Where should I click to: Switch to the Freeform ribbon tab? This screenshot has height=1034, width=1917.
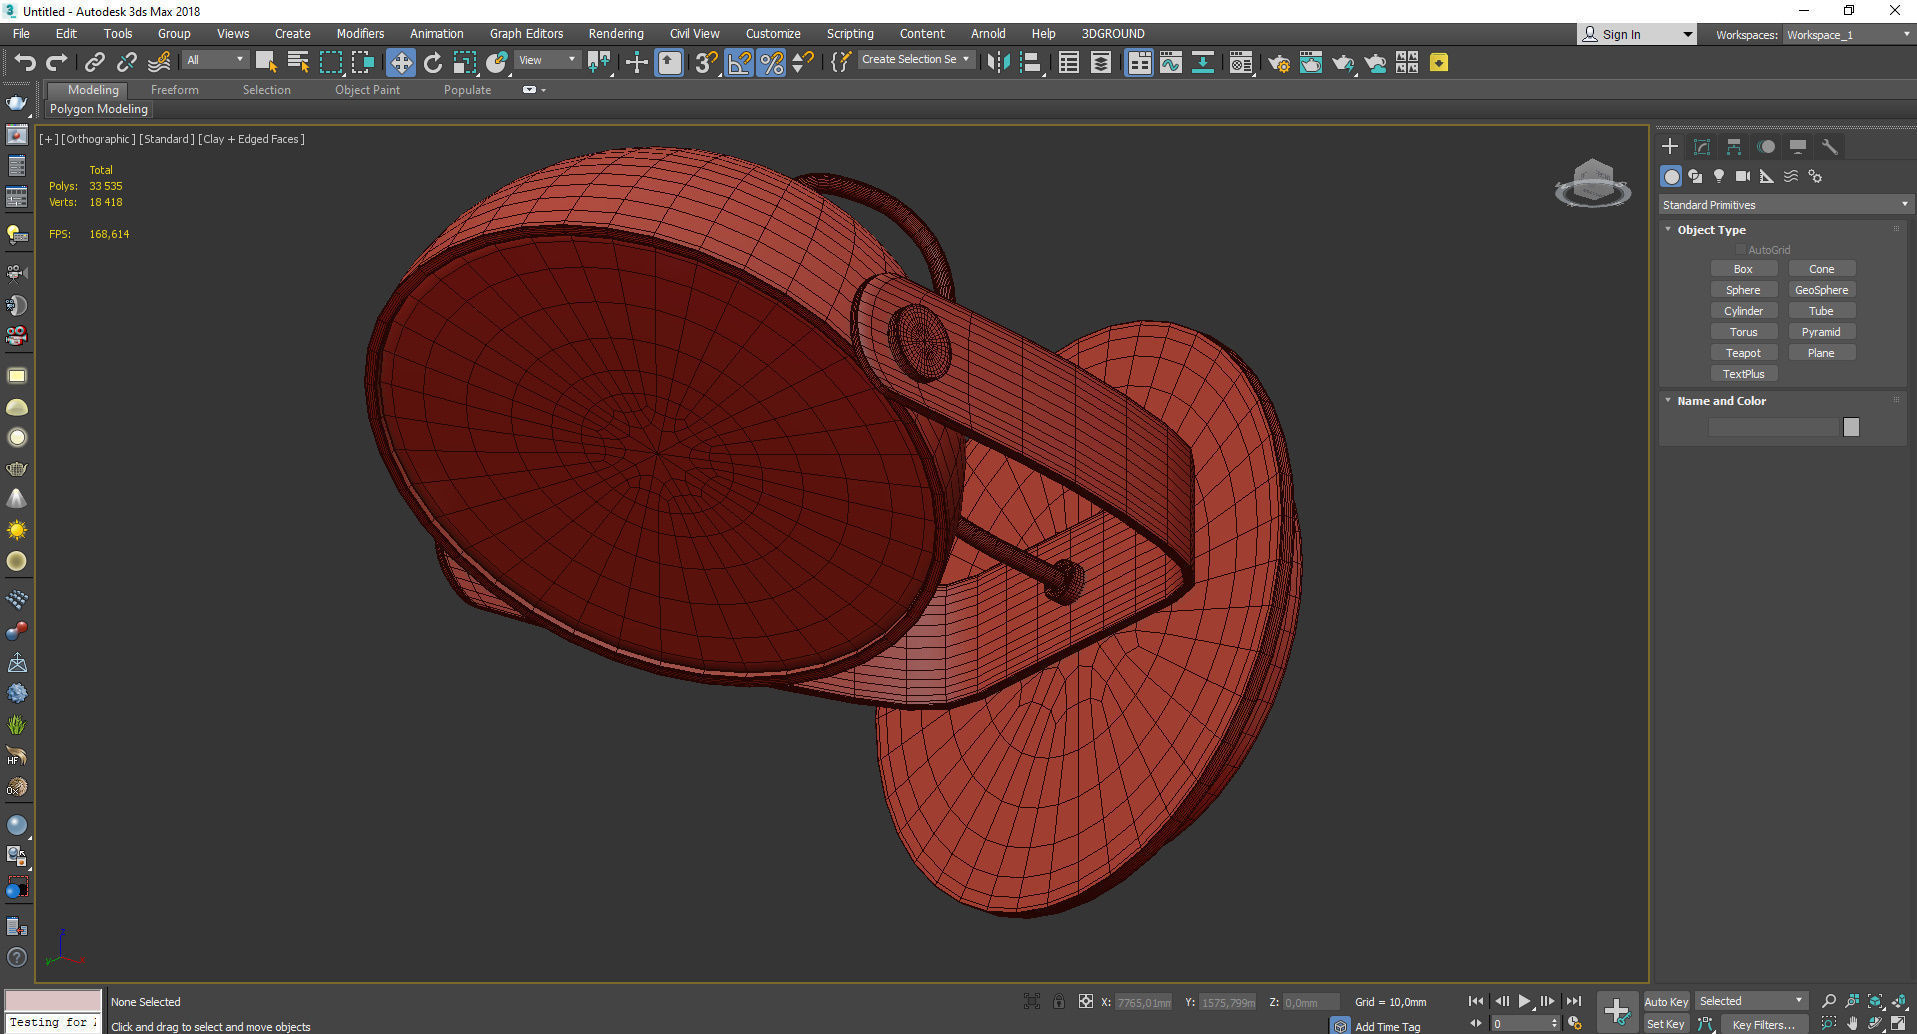(175, 90)
